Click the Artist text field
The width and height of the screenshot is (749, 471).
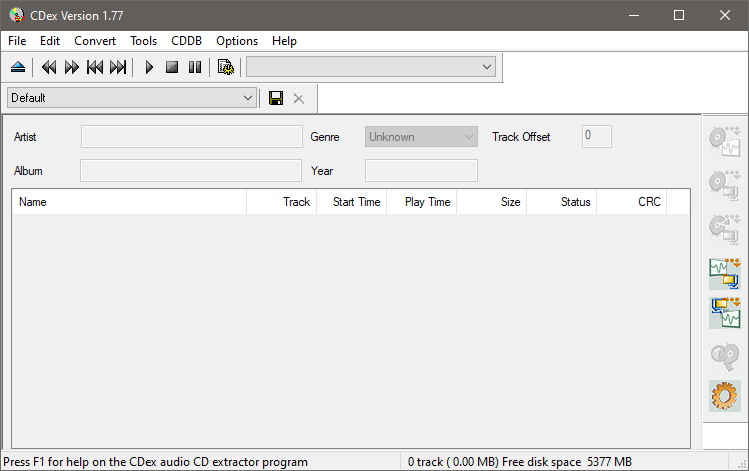pos(192,137)
